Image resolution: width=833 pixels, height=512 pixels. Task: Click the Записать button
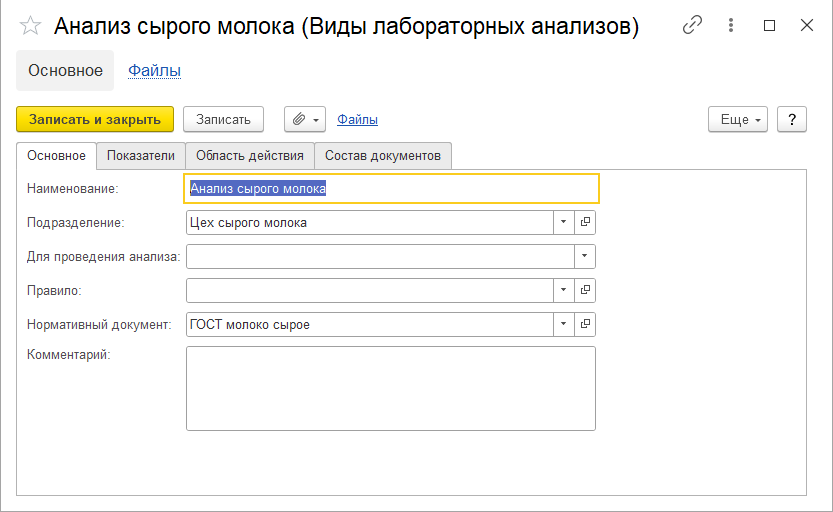click(223, 119)
